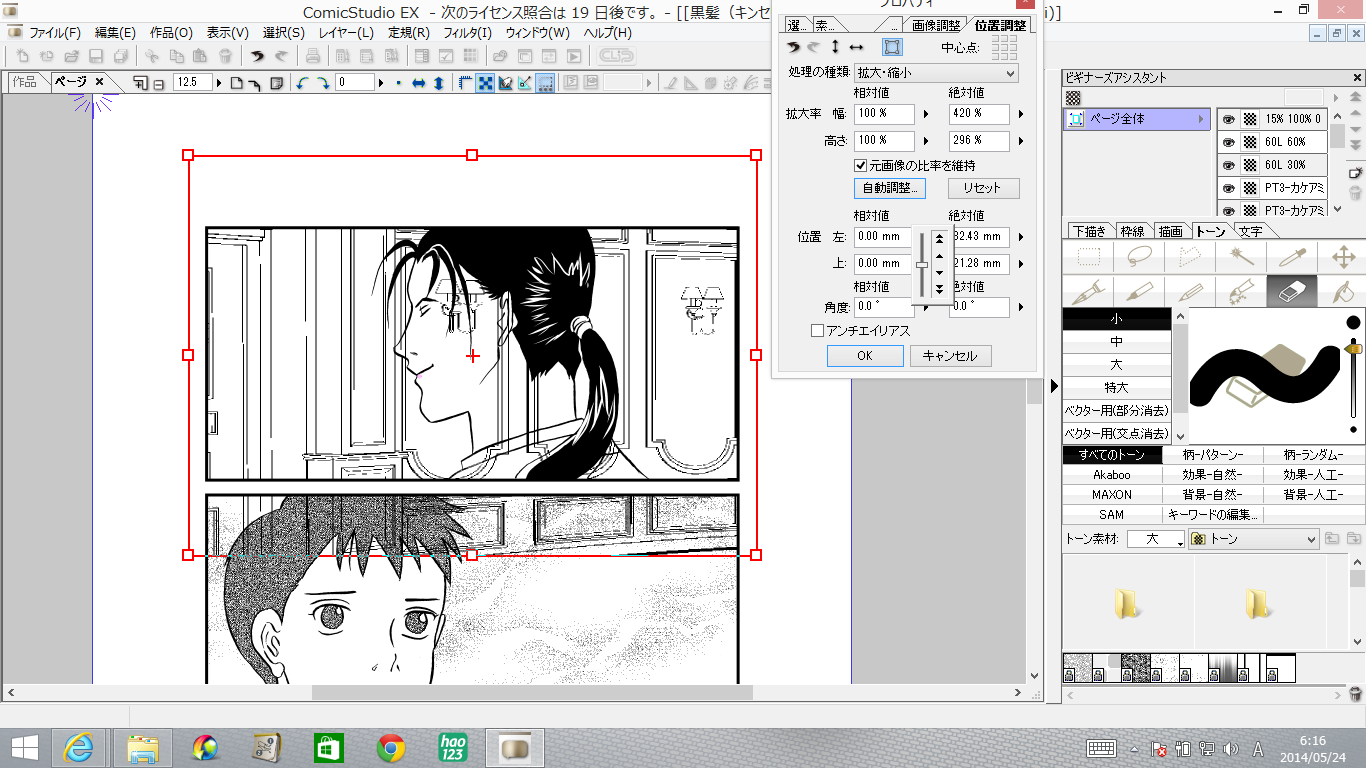Screen dimensions: 1366x768
Task: Flip the view horizontally
Action: tap(419, 83)
